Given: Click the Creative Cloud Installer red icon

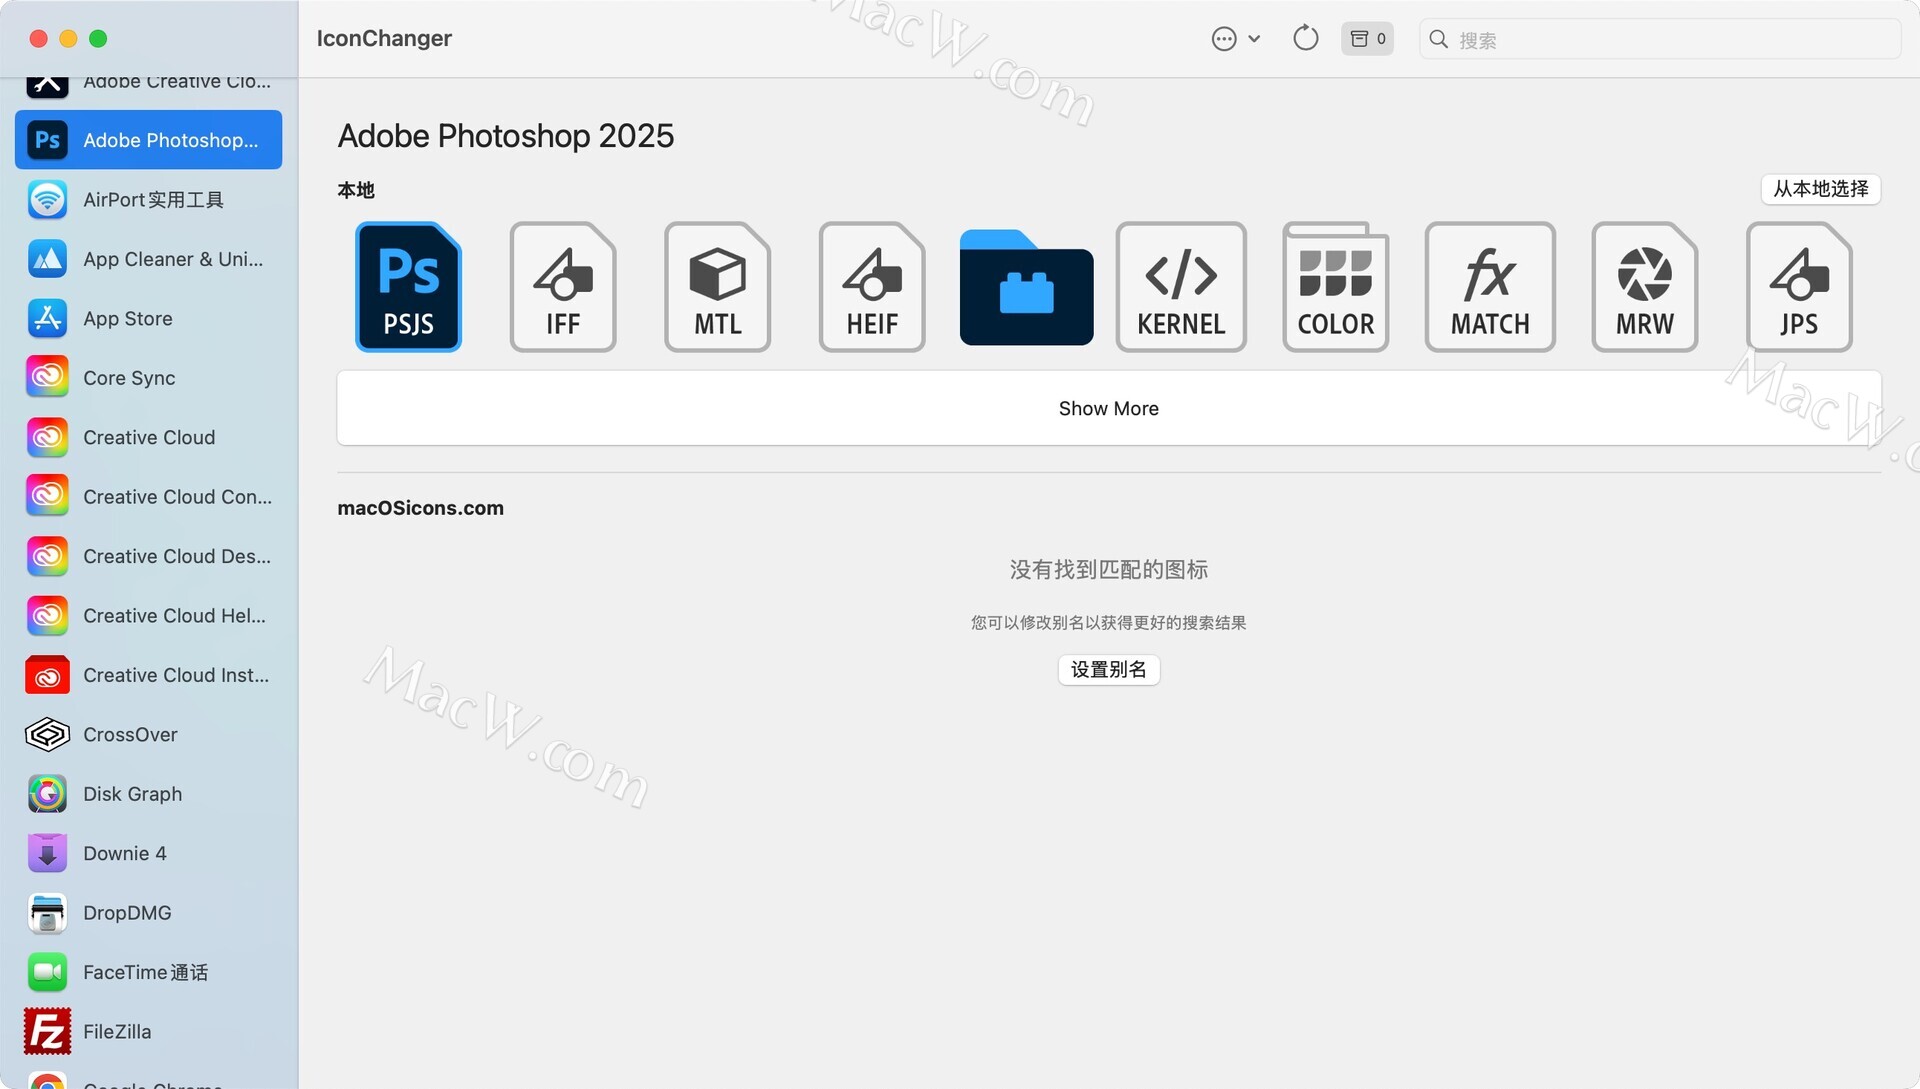Looking at the screenshot, I should 47,675.
